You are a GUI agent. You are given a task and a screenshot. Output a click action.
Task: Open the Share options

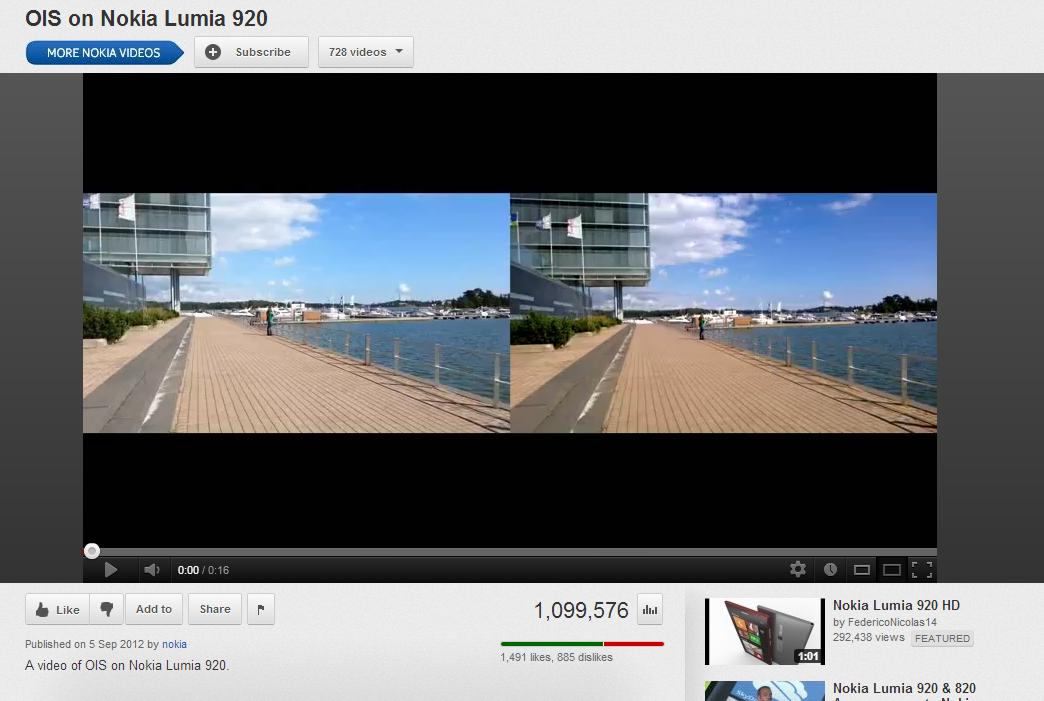pos(215,609)
